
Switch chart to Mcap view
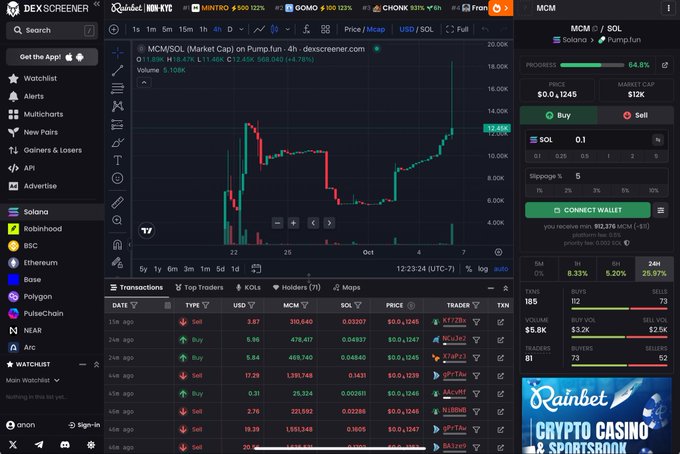tap(376, 29)
